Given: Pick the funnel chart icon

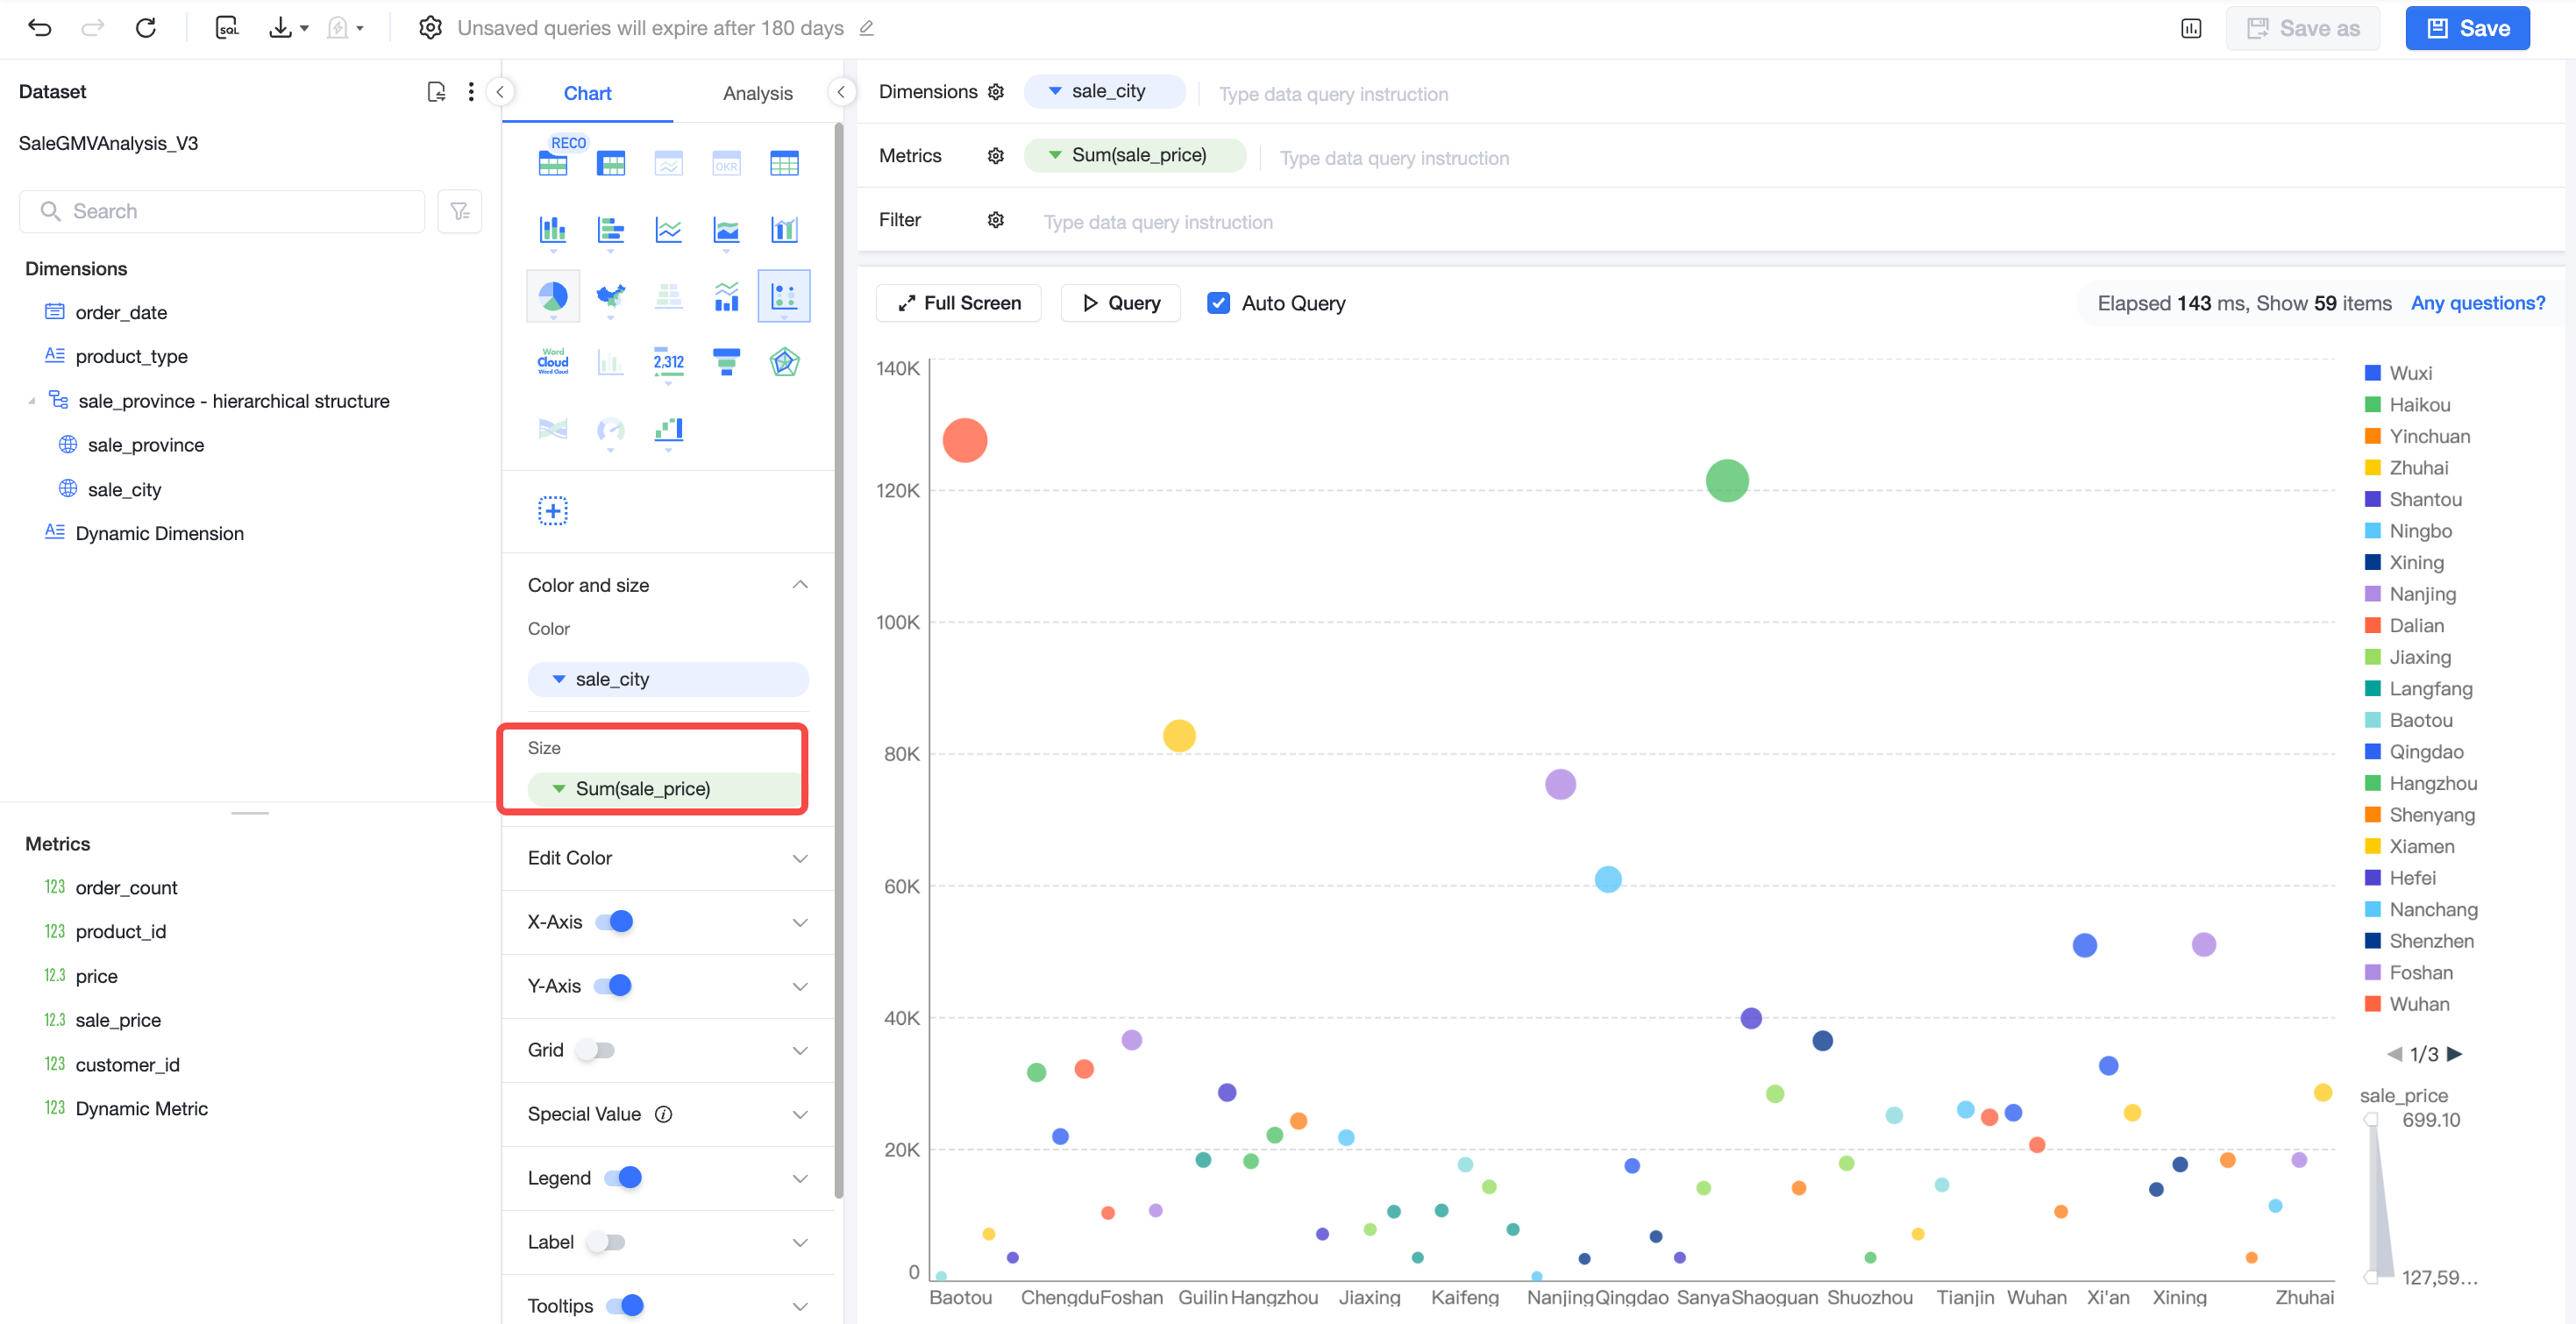Looking at the screenshot, I should pos(726,362).
